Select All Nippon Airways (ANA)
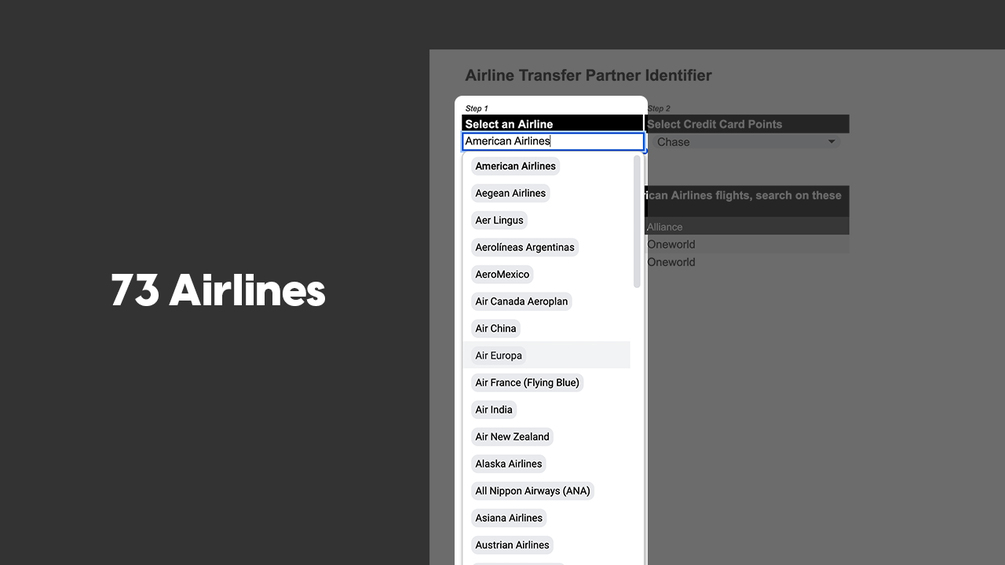The width and height of the screenshot is (1005, 565). tap(532, 491)
